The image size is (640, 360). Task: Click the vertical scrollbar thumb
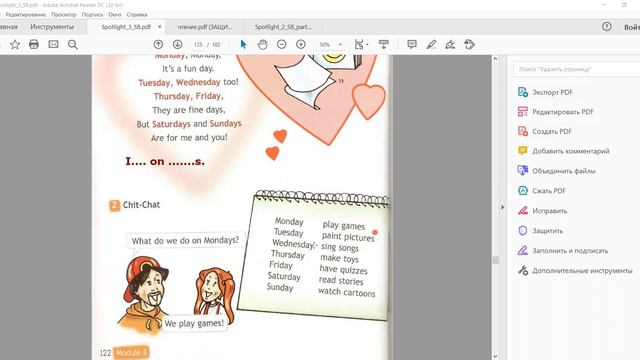pos(496,260)
